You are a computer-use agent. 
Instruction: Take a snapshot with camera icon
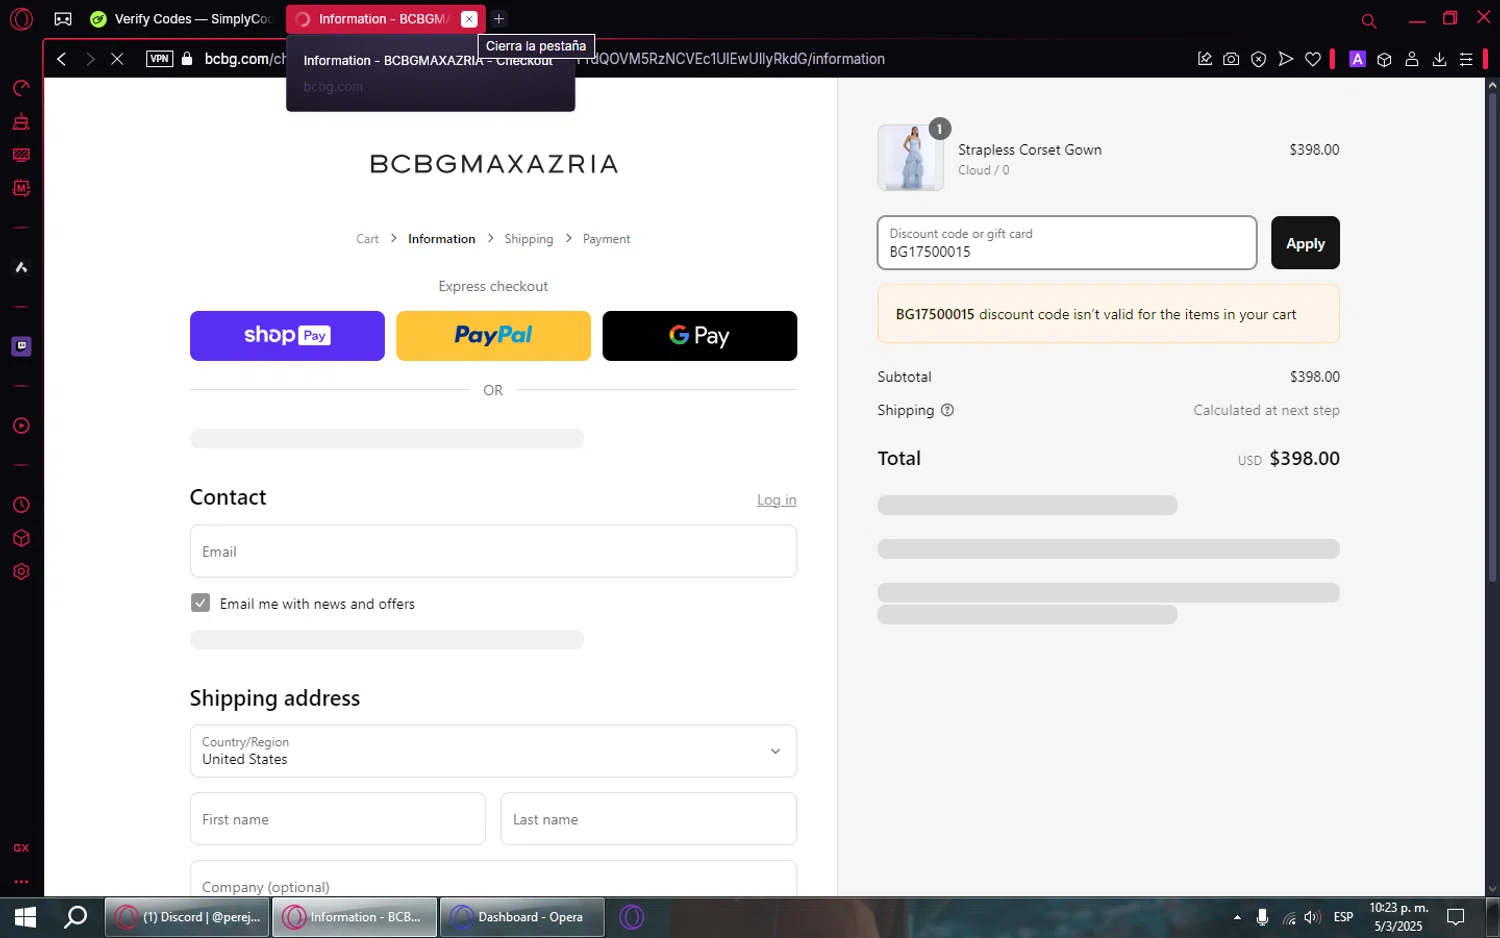1231,59
